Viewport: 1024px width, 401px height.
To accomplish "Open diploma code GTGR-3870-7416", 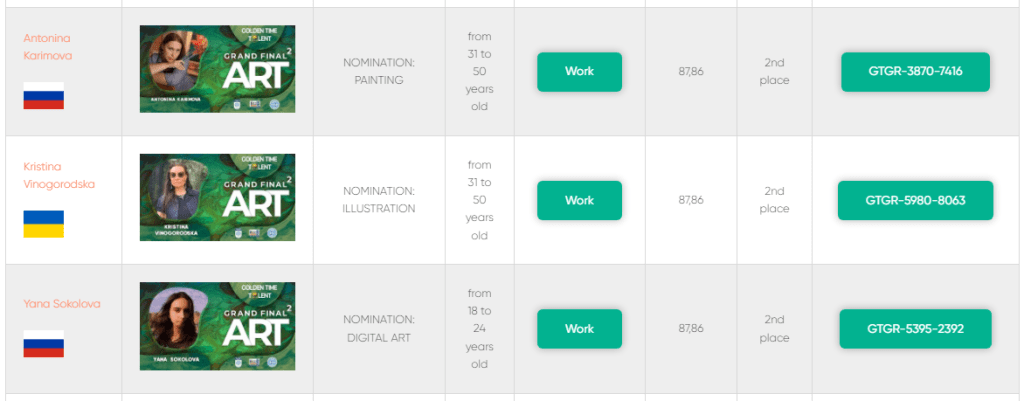I will (915, 72).
